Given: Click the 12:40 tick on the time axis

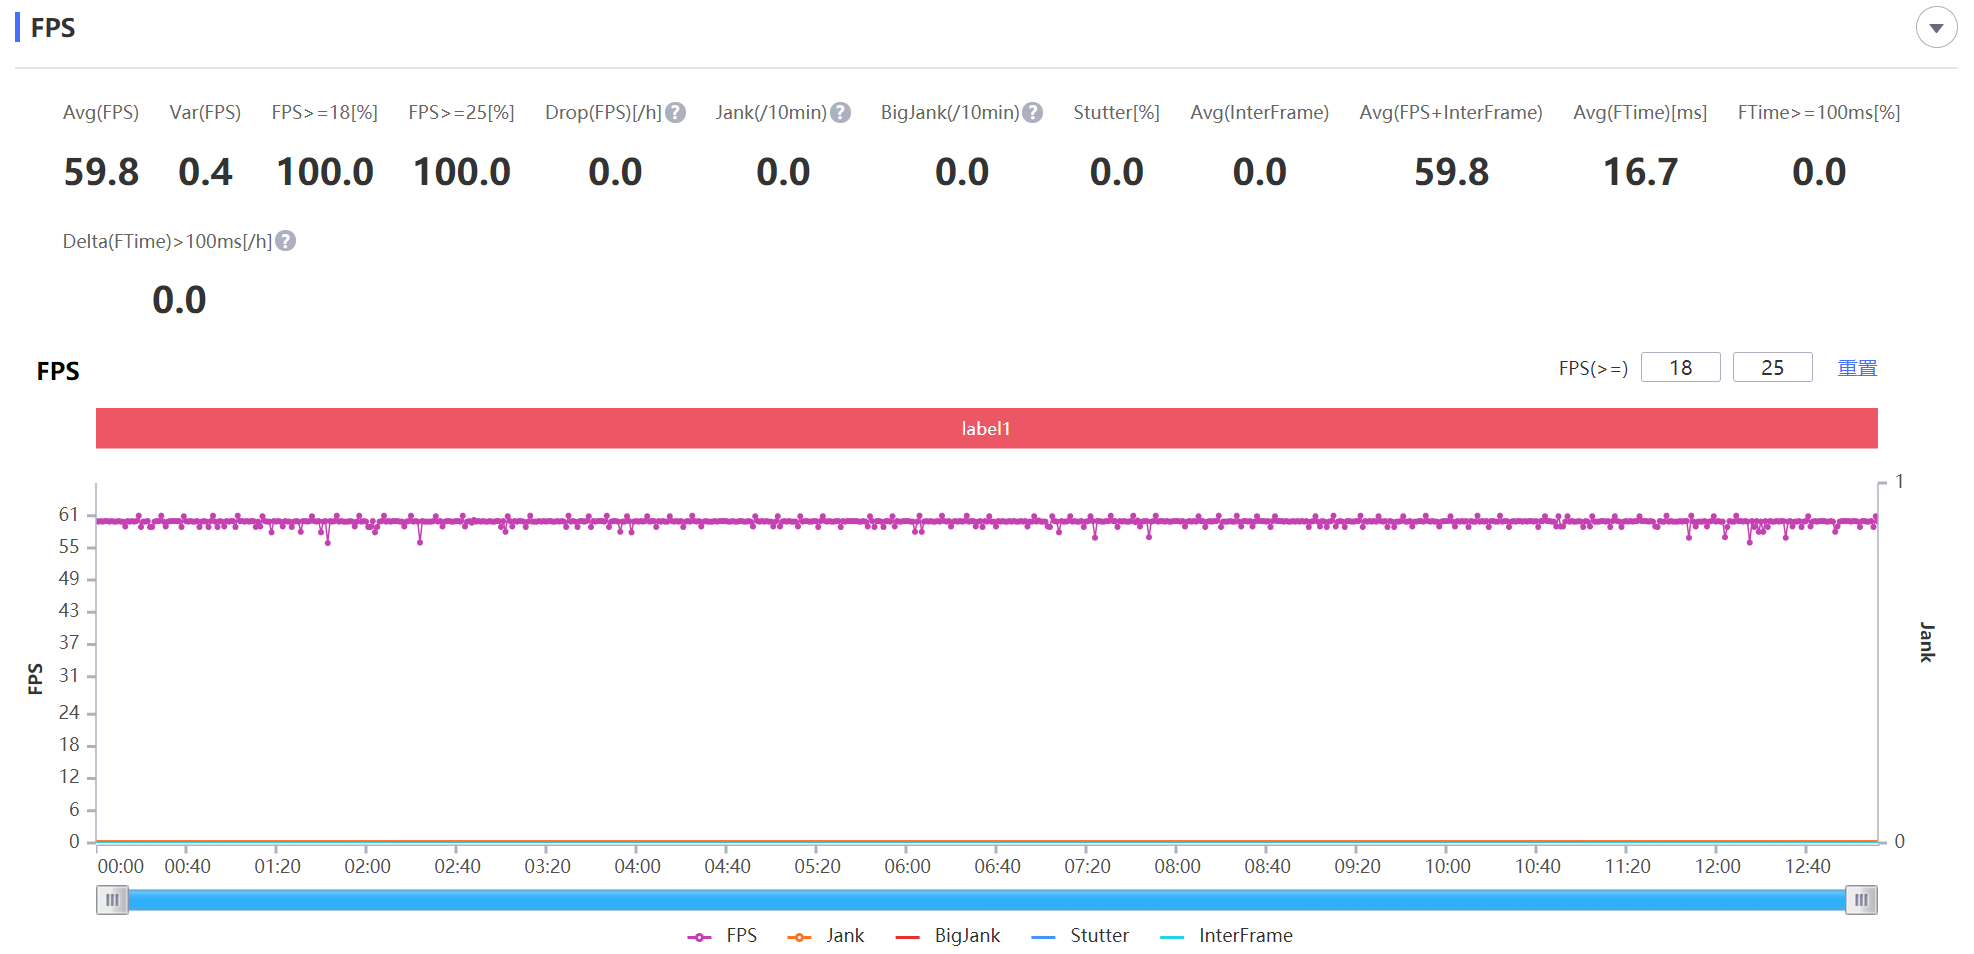Looking at the screenshot, I should click(1807, 866).
